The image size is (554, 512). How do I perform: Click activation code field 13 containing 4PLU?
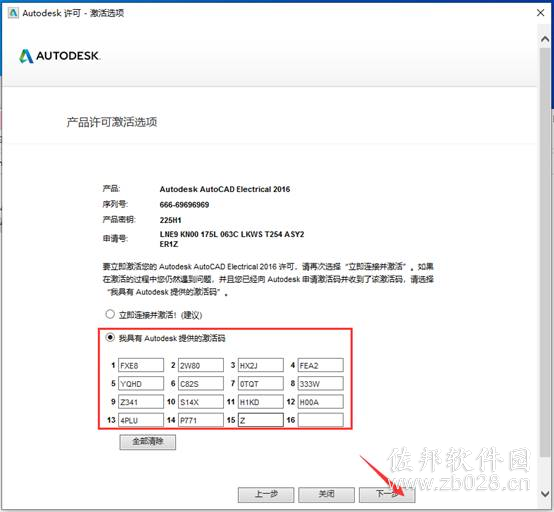pyautogui.click(x=141, y=420)
